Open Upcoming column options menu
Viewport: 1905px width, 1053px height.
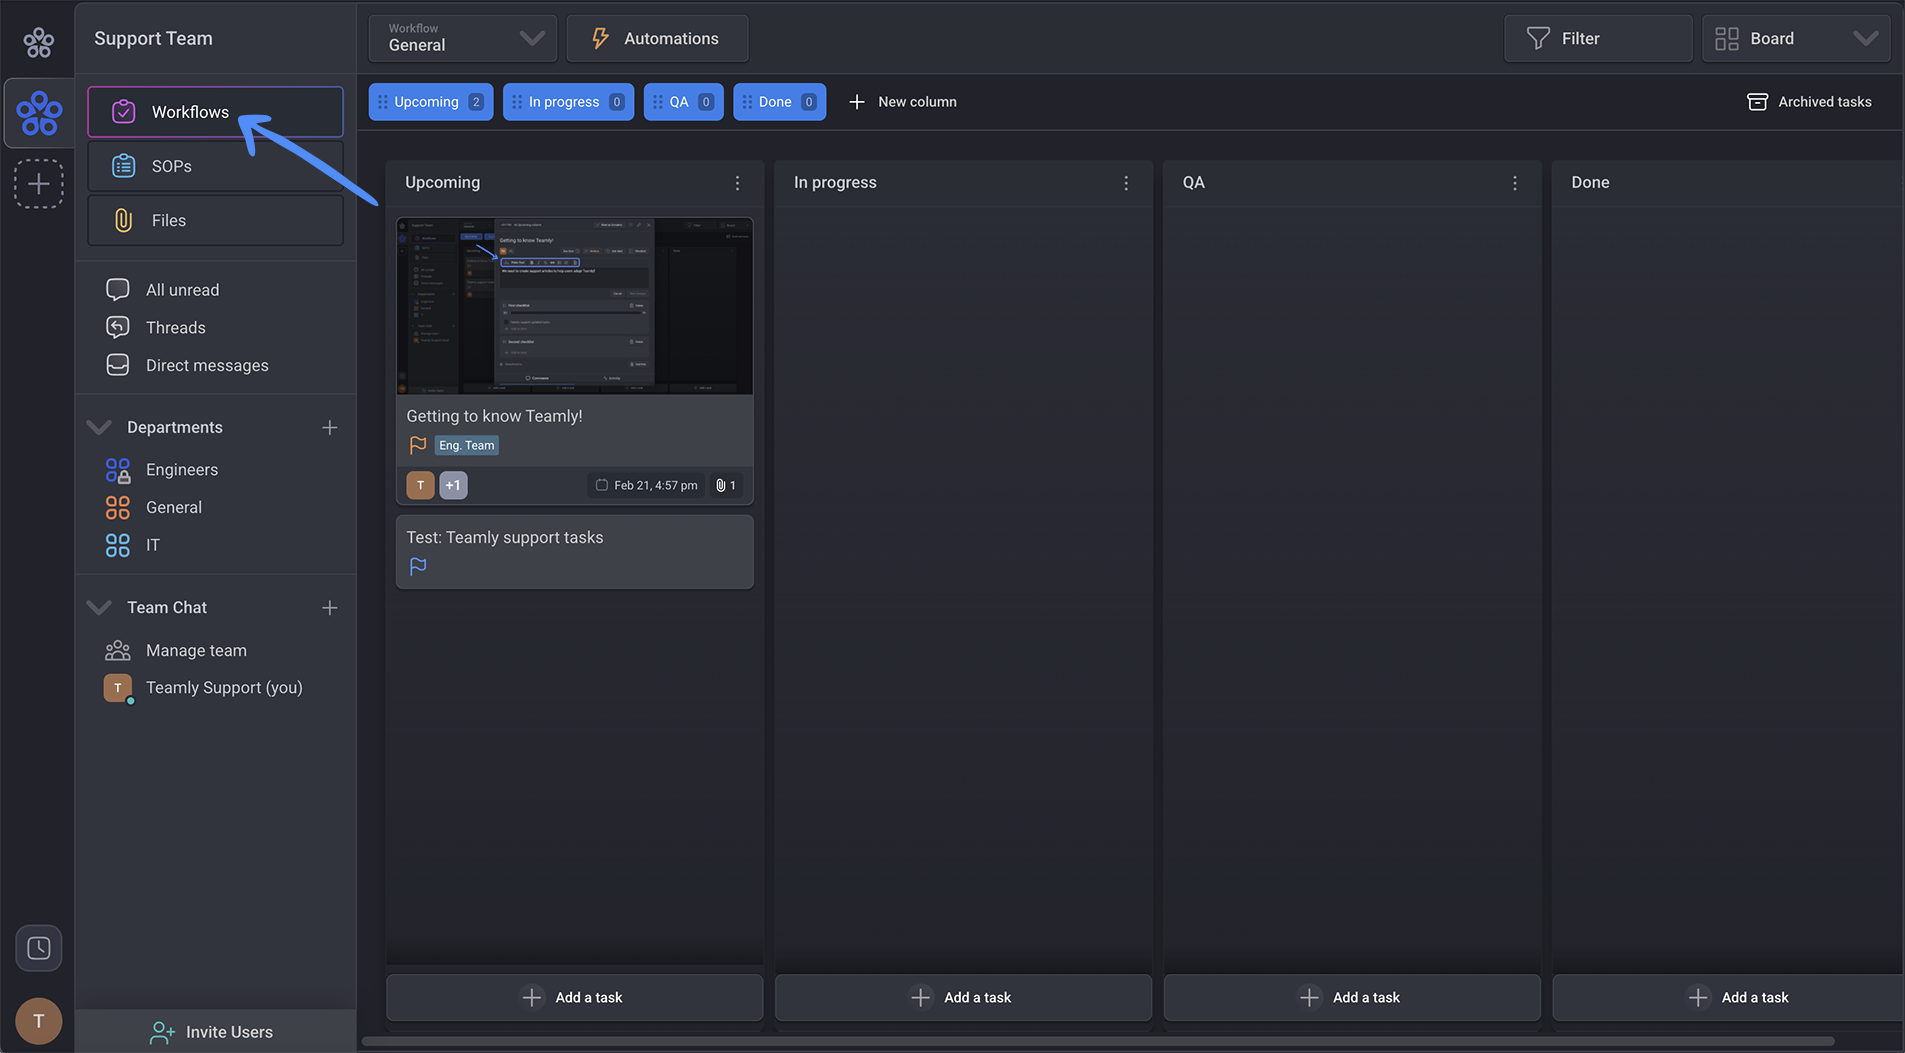pos(737,183)
